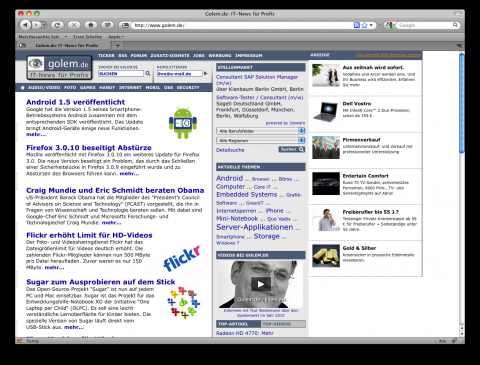Viewport: 480px width, 365px height.
Task: Open the Dell Vostro ad laptop image
Action: 326,111
